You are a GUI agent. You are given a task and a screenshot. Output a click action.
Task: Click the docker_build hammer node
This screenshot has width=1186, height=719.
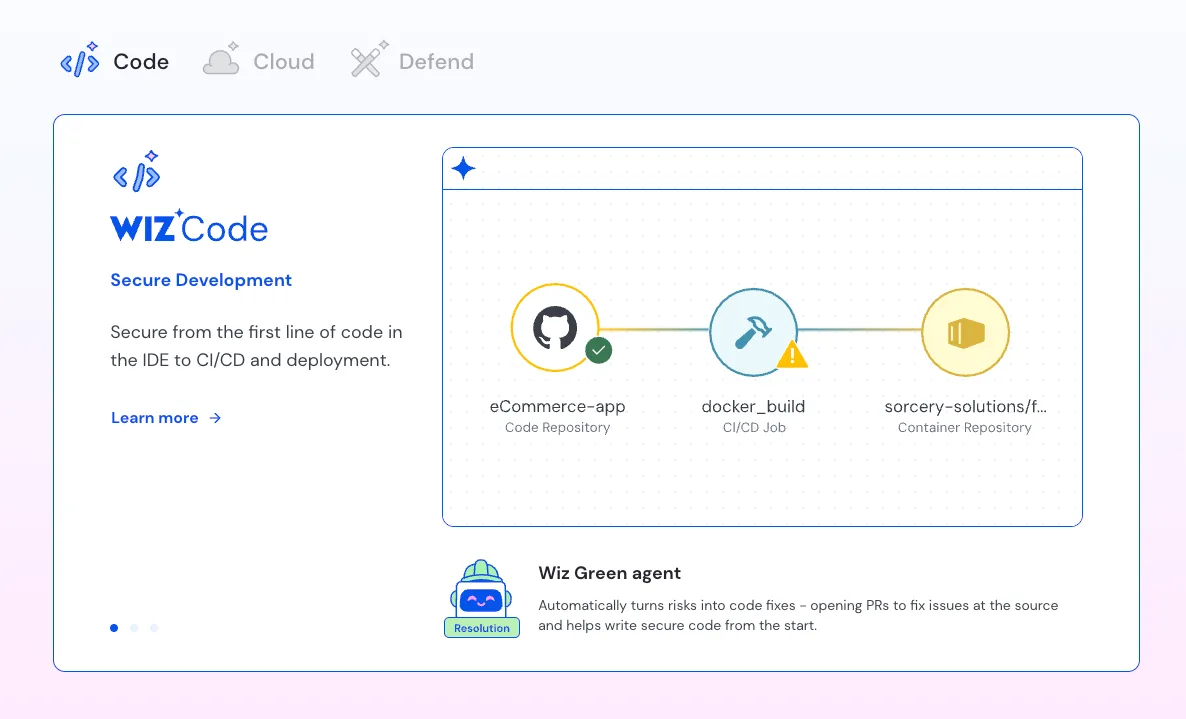(753, 332)
